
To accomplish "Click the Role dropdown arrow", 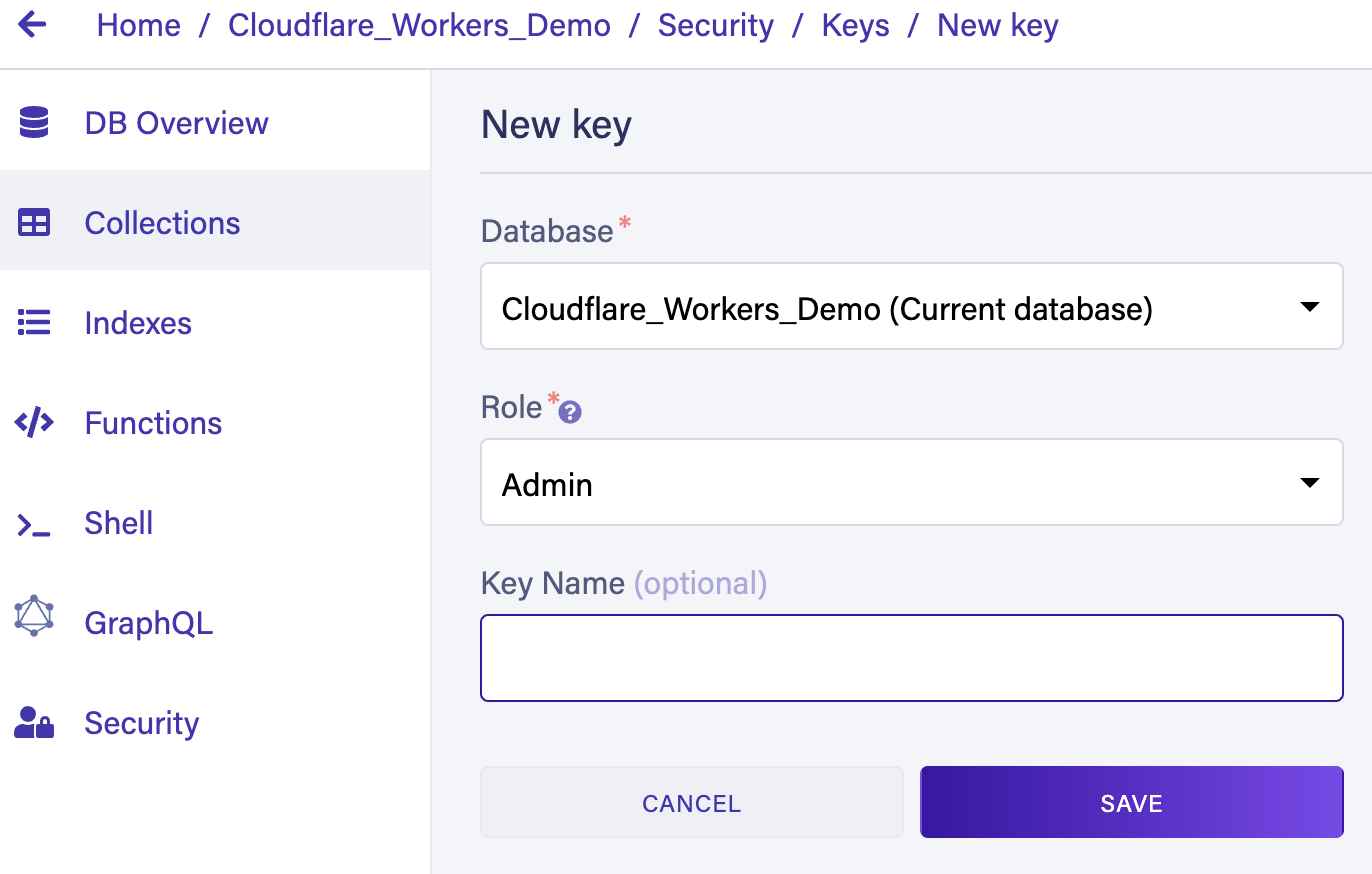I will click(1309, 483).
